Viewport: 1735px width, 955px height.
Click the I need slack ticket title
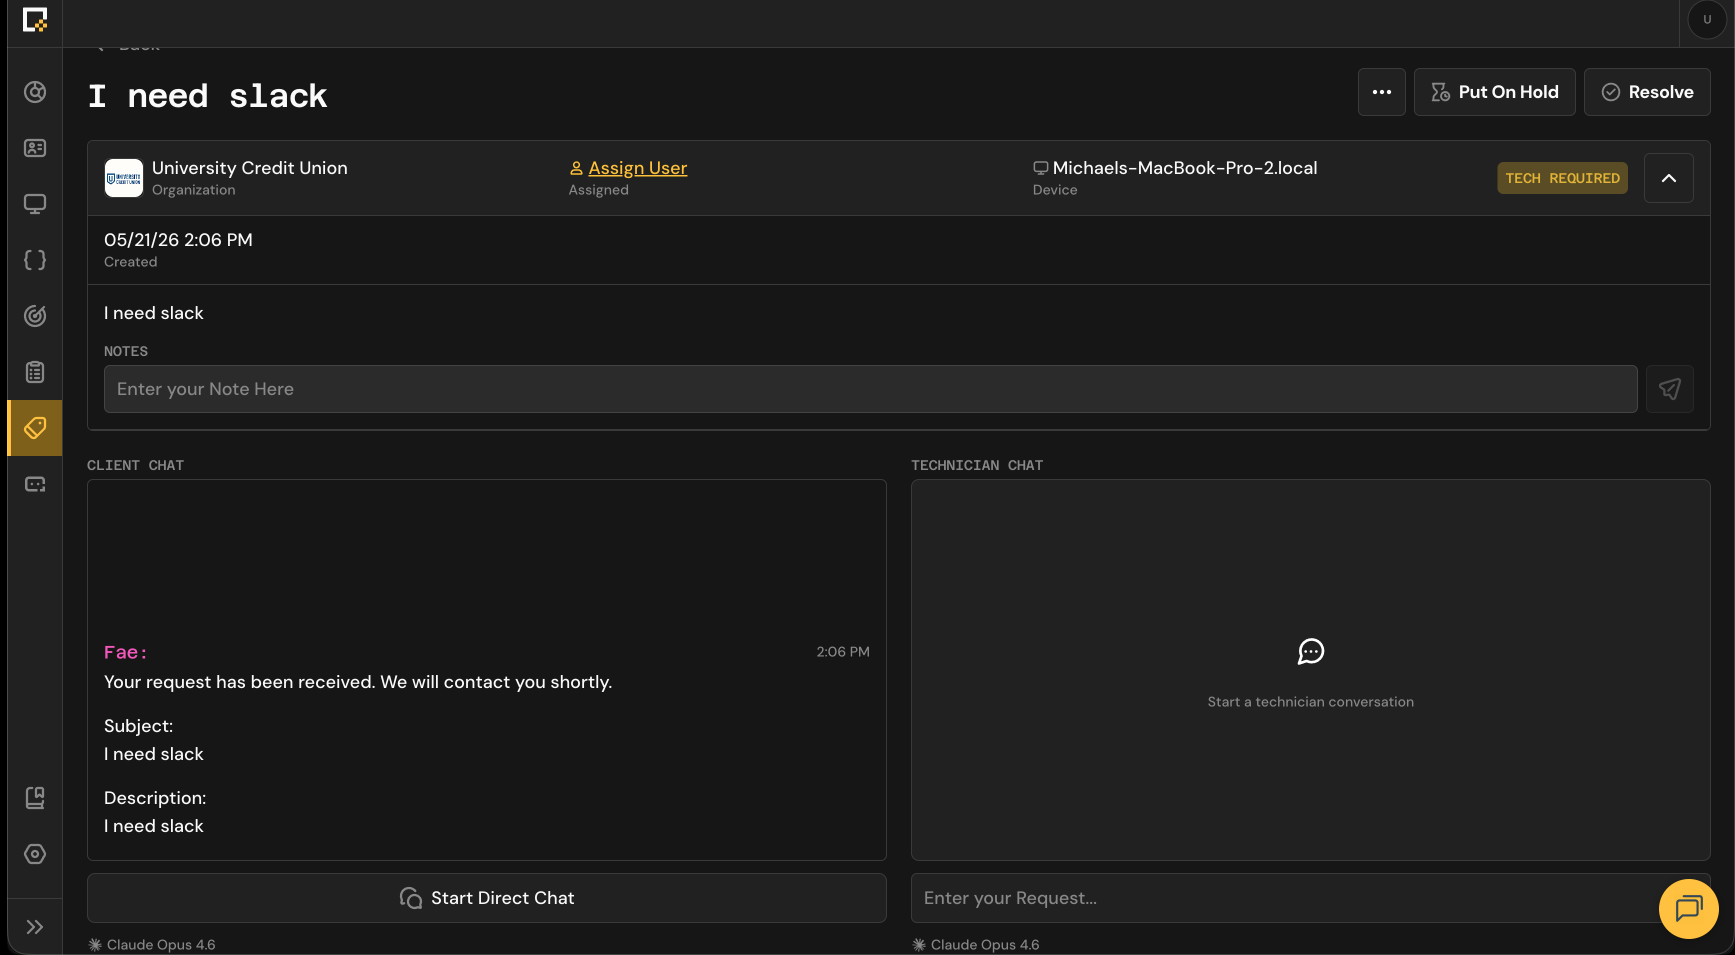pyautogui.click(x=207, y=96)
